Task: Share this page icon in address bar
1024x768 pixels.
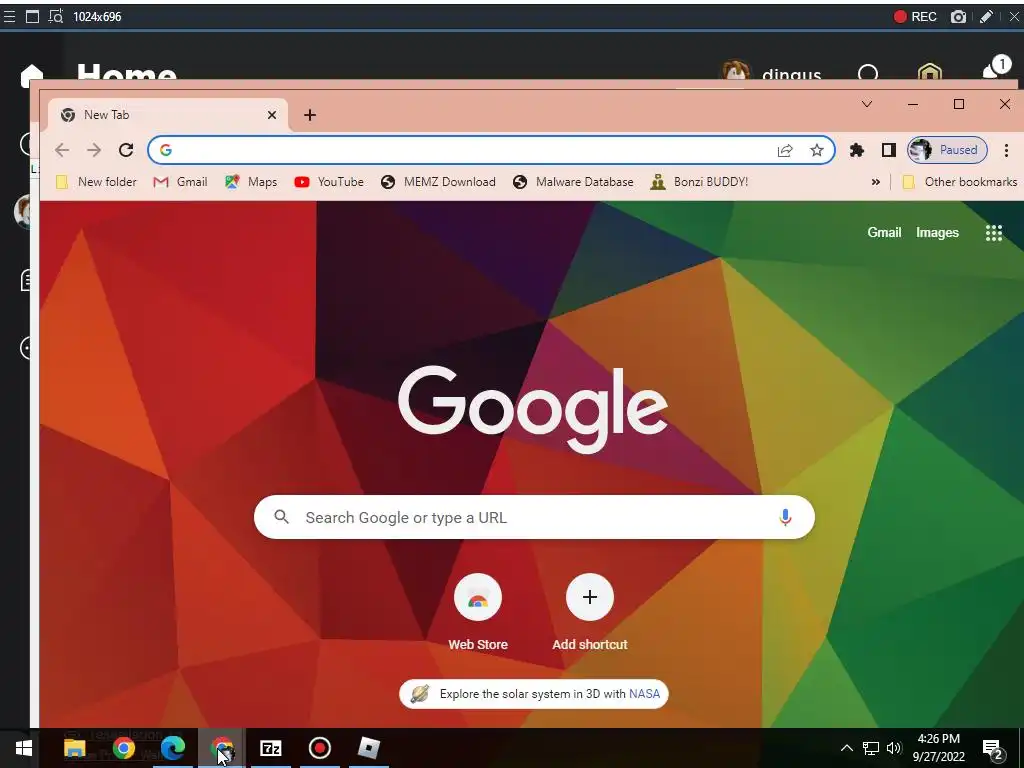Action: point(785,150)
